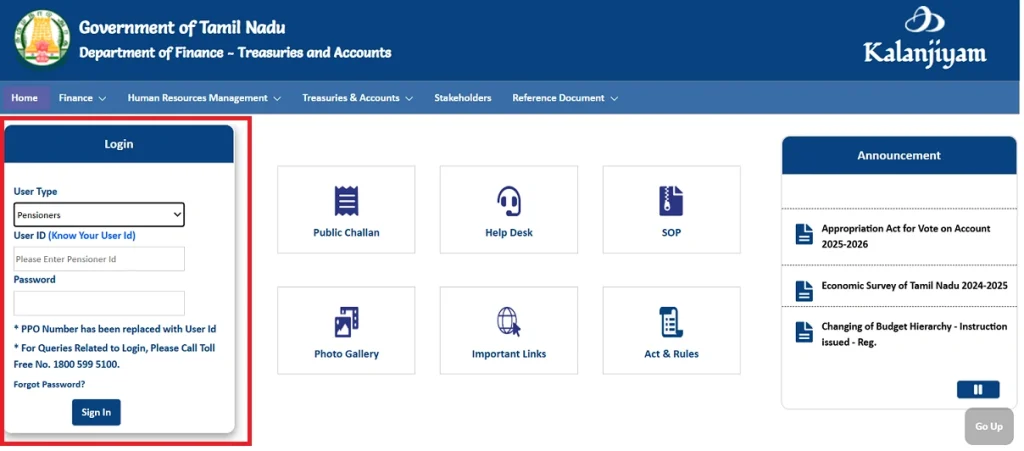The image size is (1024, 451).
Task: Click the Forgot Password link
Action: click(49, 384)
